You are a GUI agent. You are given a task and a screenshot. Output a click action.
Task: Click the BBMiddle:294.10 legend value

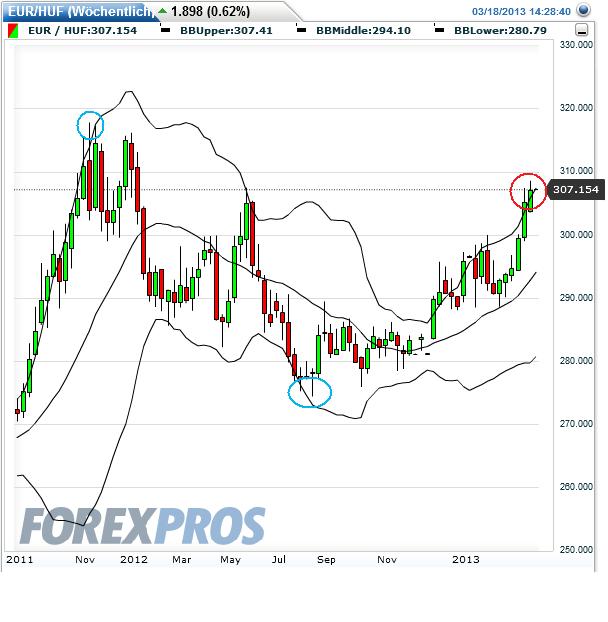[364, 31]
